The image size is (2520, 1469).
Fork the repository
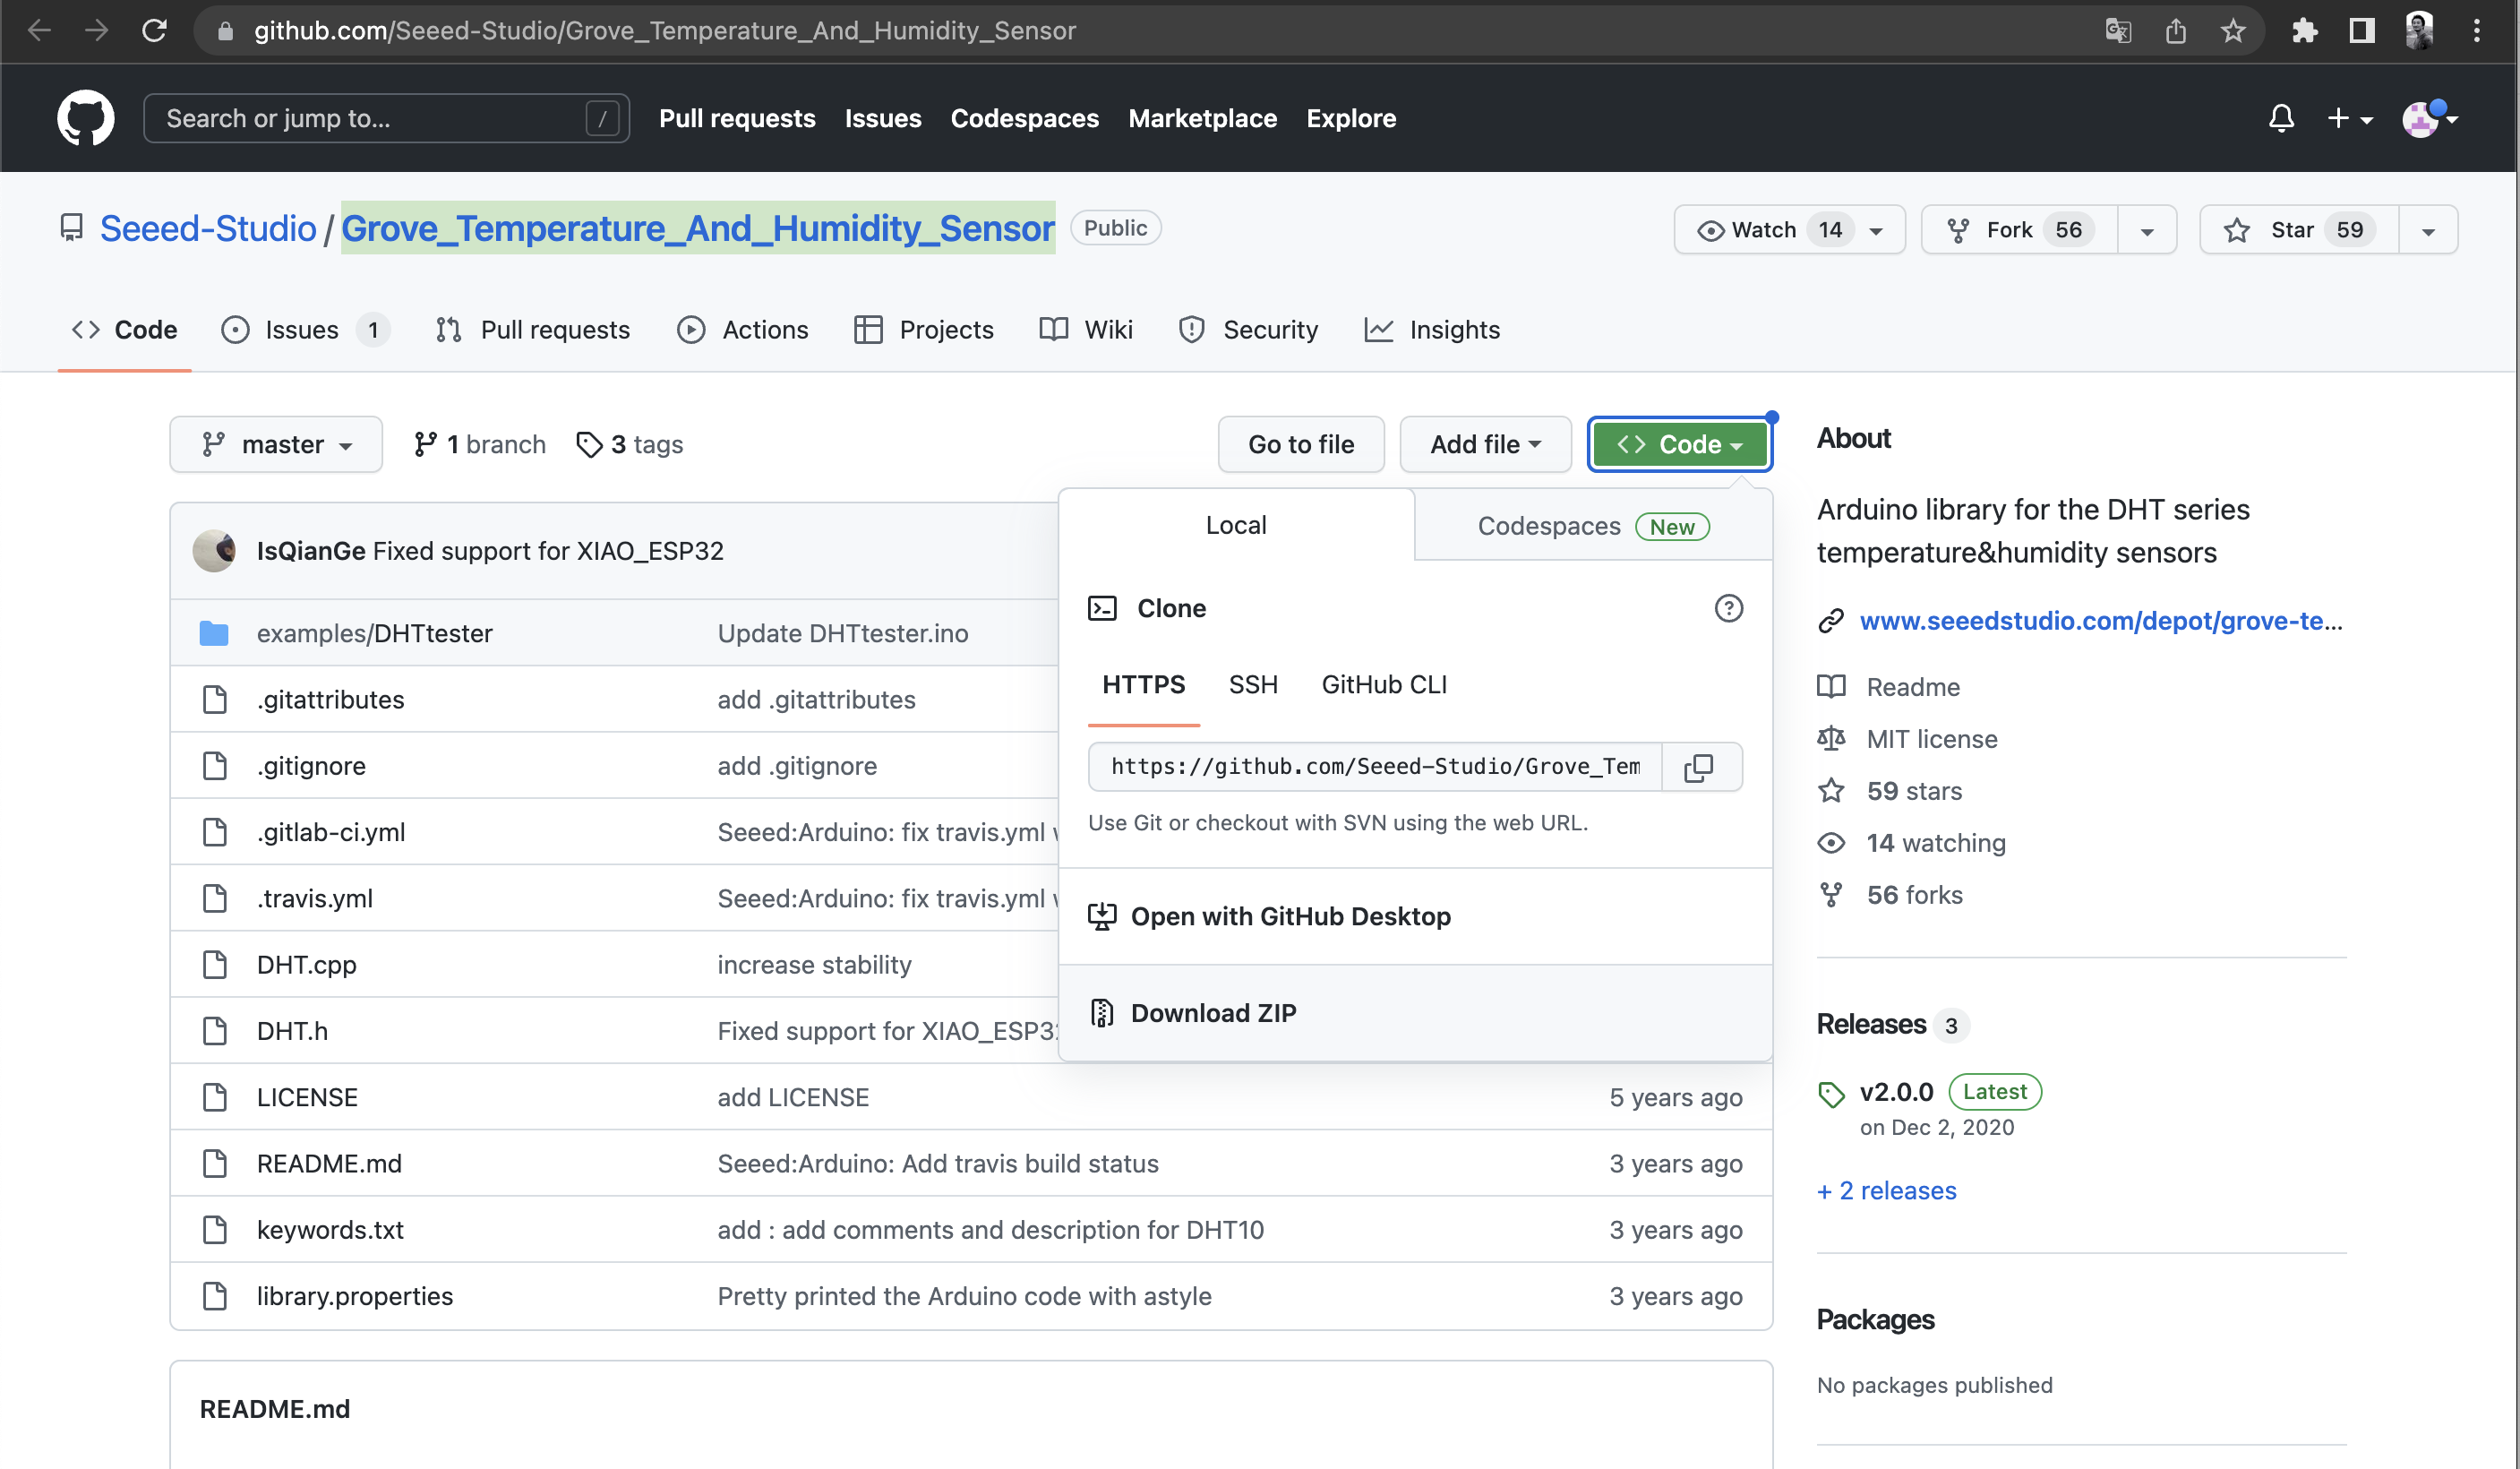pyautogui.click(x=2018, y=230)
